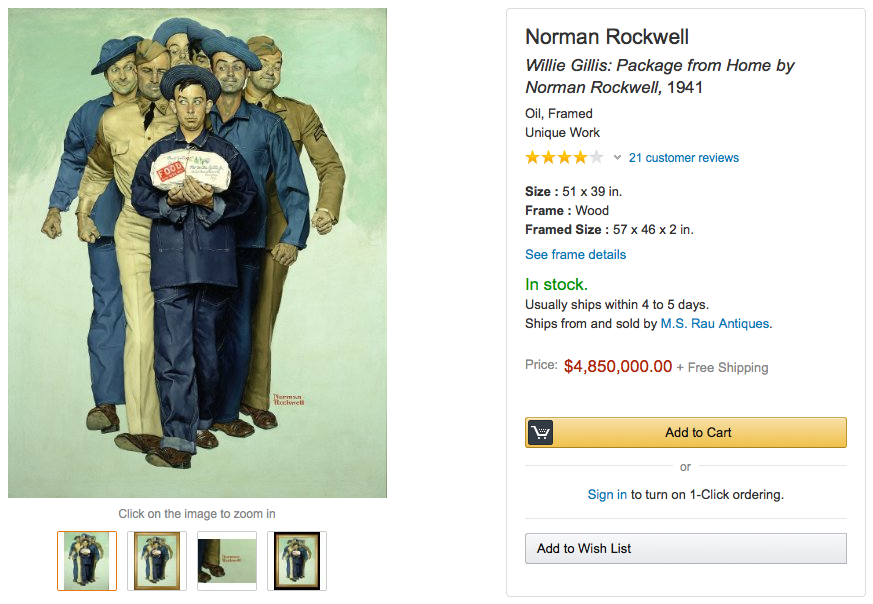Screen dimensions: 873x604
Task: Click the yellow star rating icons
Action: 564,157
